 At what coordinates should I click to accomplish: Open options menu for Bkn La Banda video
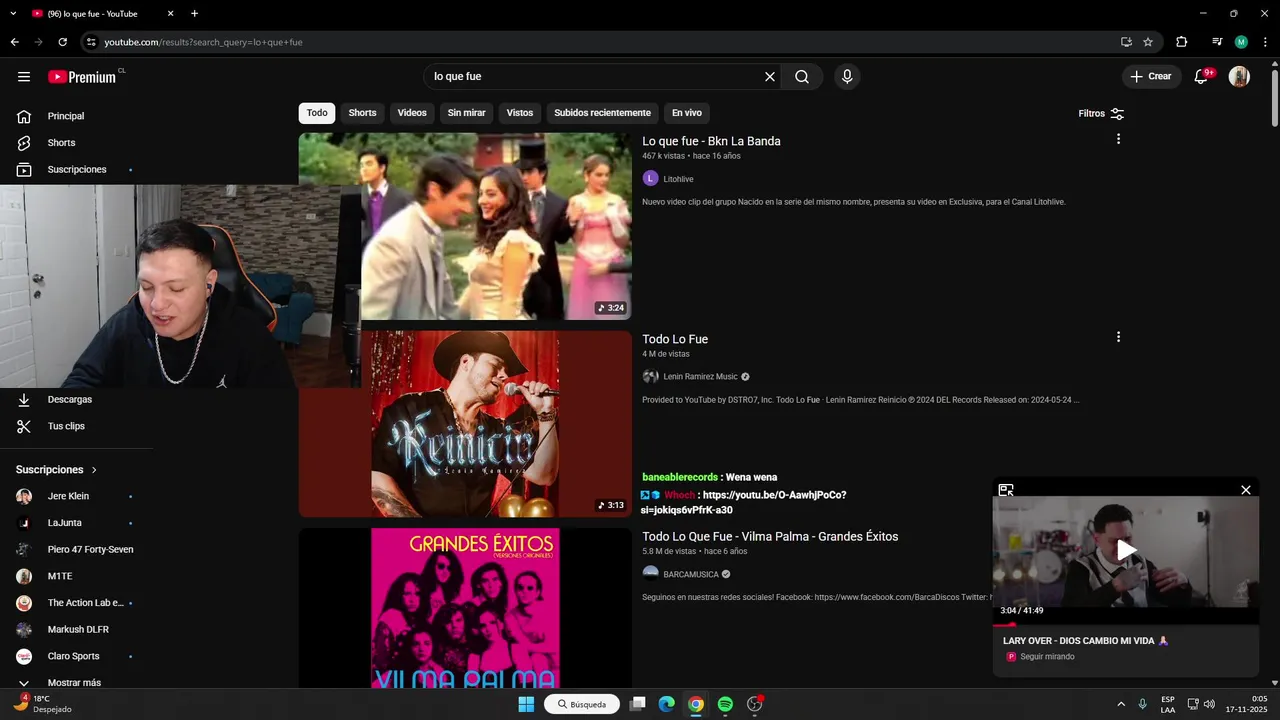click(1118, 139)
